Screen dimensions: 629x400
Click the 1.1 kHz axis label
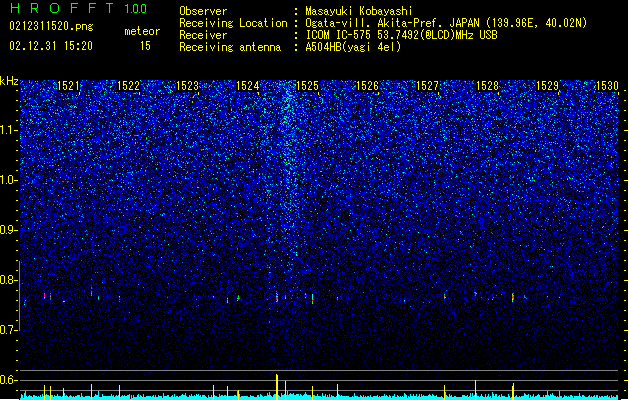coord(9,130)
